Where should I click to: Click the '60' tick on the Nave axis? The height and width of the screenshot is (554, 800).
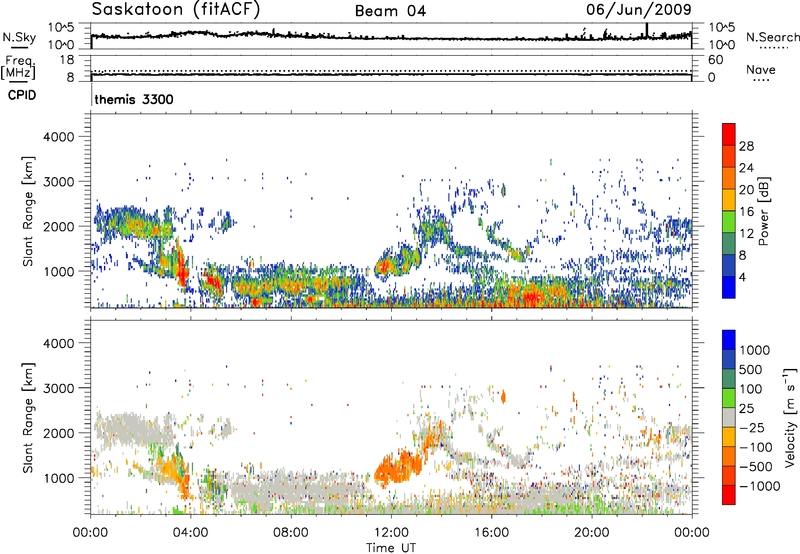pos(716,60)
